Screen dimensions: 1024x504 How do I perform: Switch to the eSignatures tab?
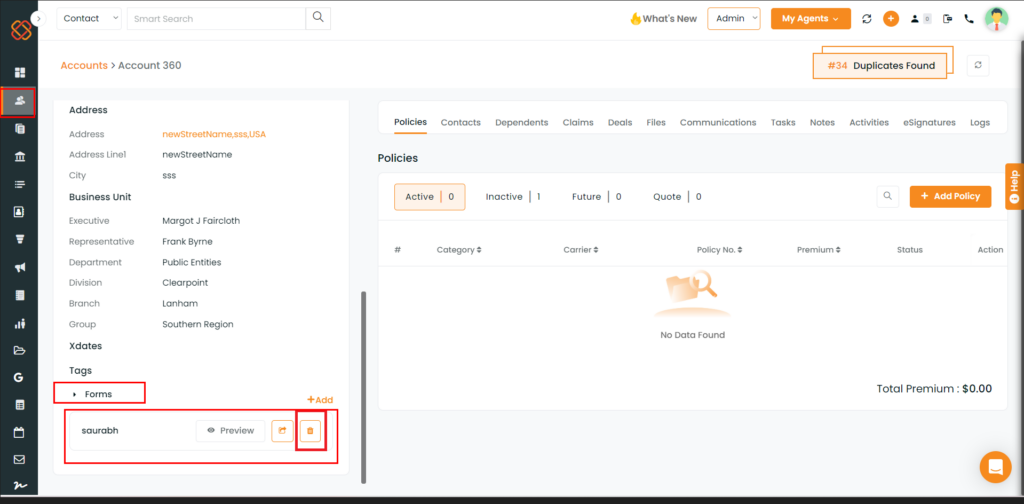(x=929, y=122)
